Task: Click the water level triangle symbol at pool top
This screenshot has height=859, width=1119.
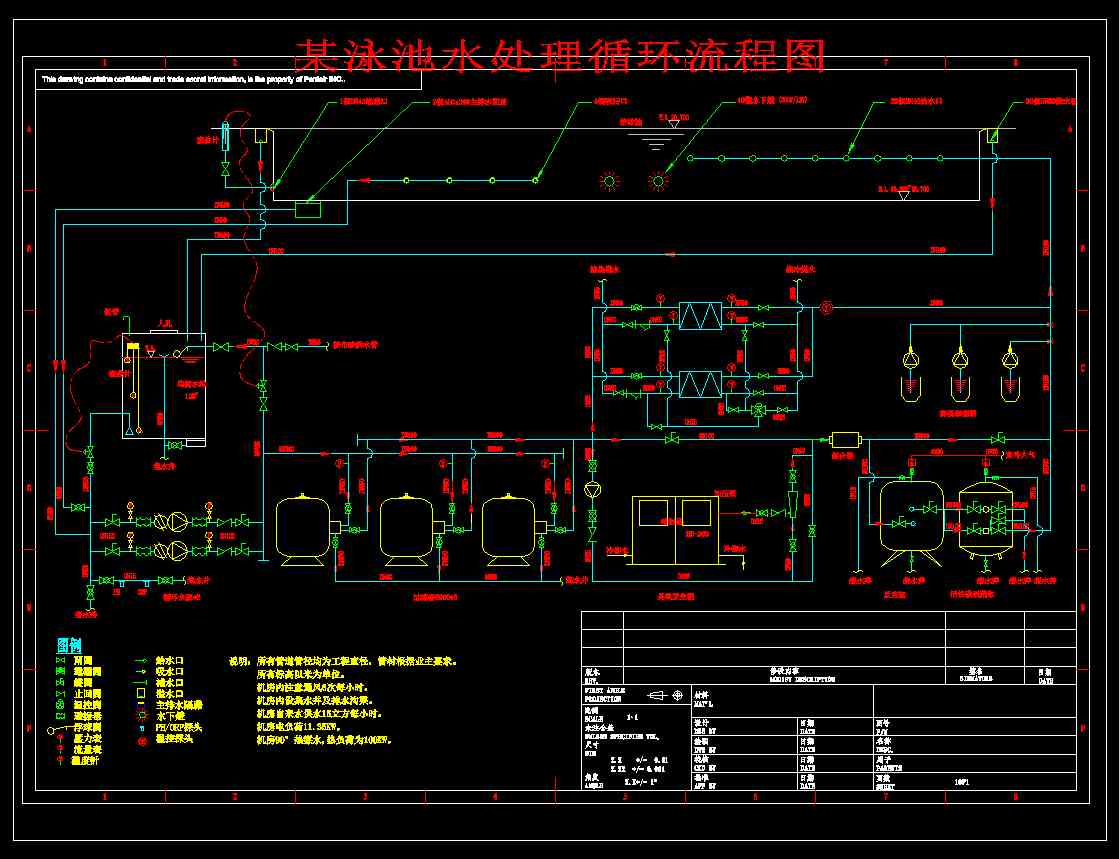Action: 674,124
